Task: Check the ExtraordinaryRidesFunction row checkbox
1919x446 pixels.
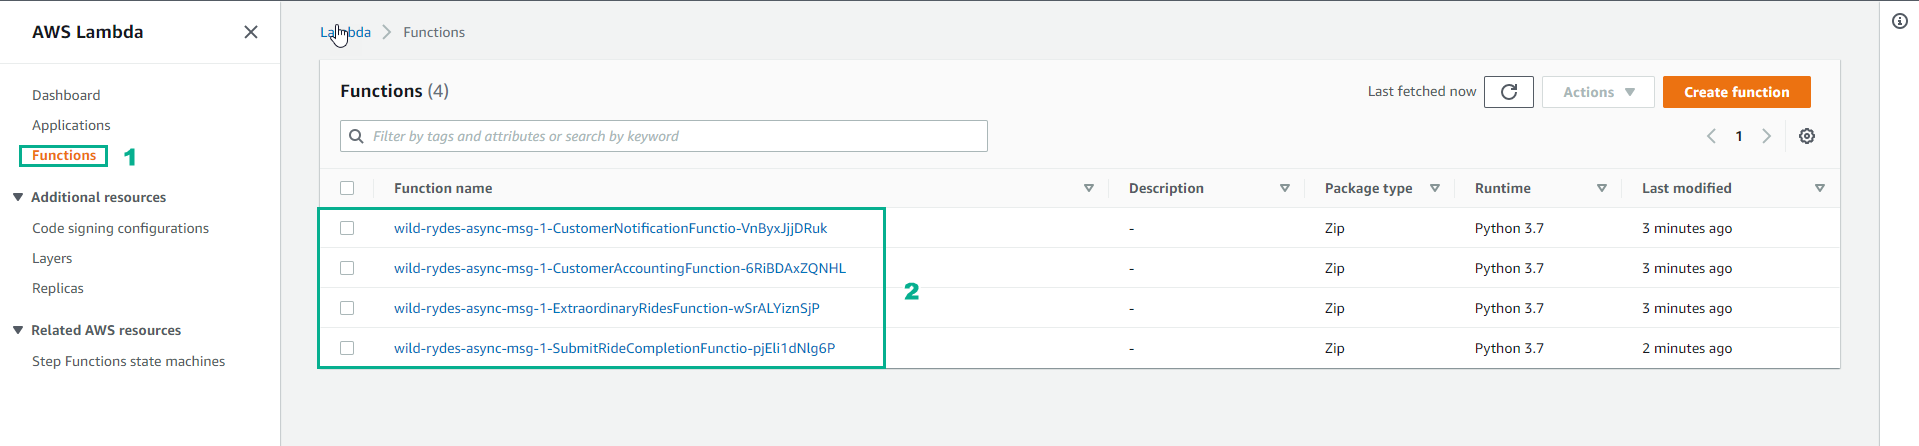Action: point(347,308)
